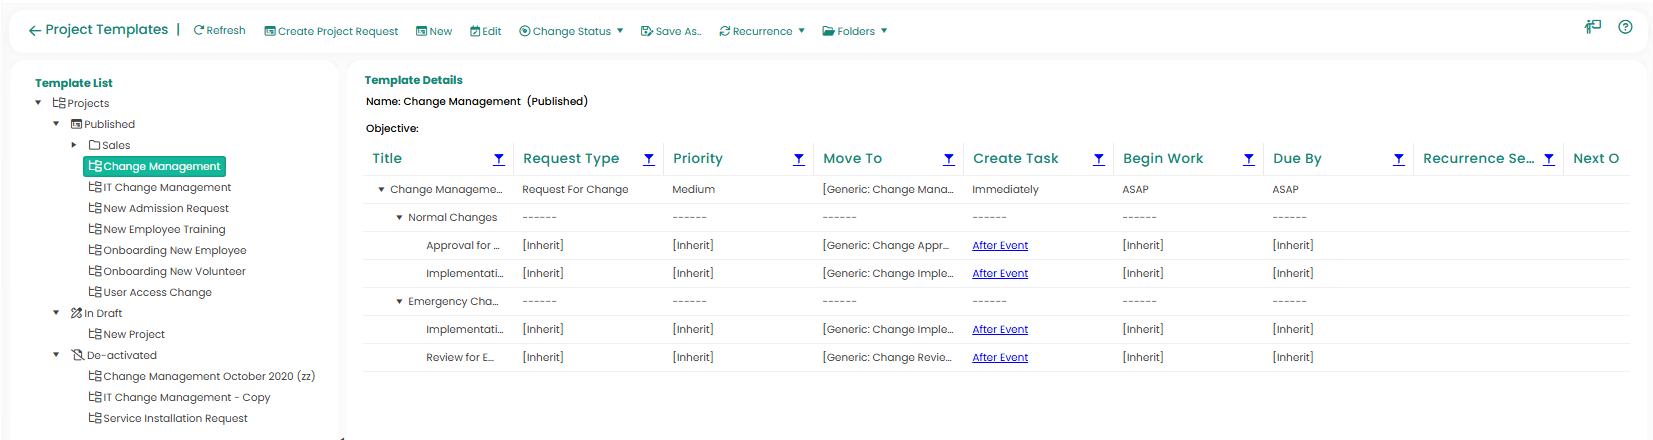Image resolution: width=1653 pixels, height=440 pixels.
Task: Open the Change Status dropdown
Action: click(x=571, y=32)
